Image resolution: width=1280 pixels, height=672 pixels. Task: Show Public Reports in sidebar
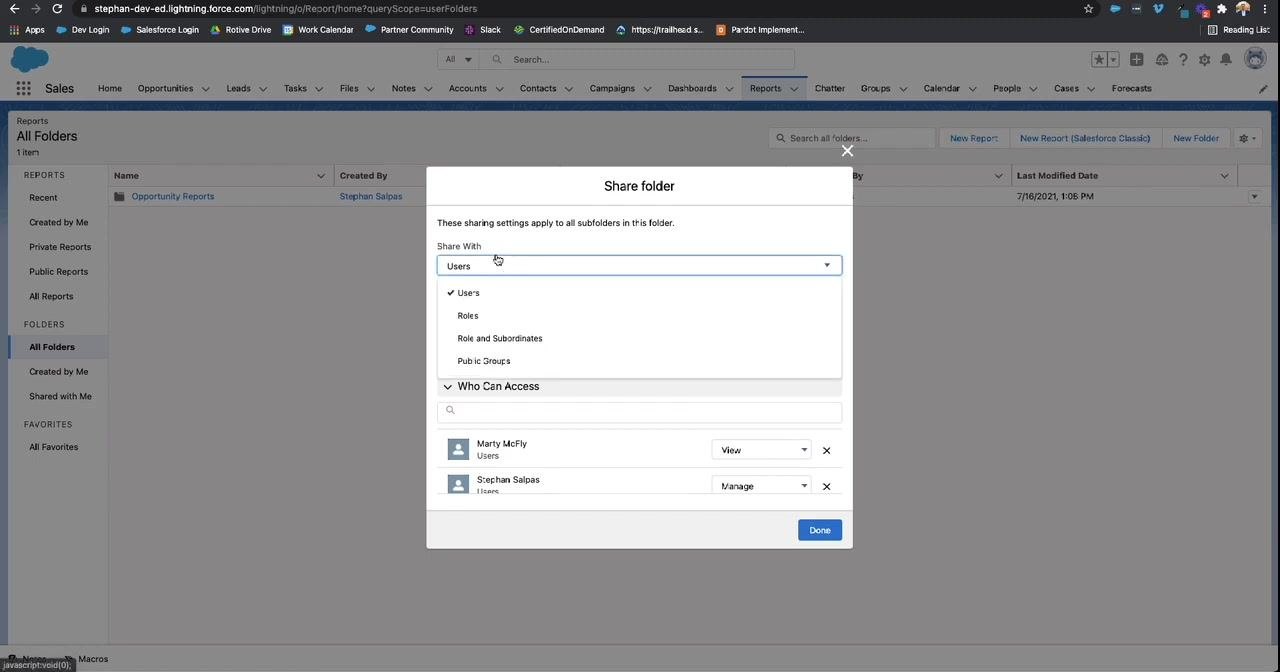[59, 272]
